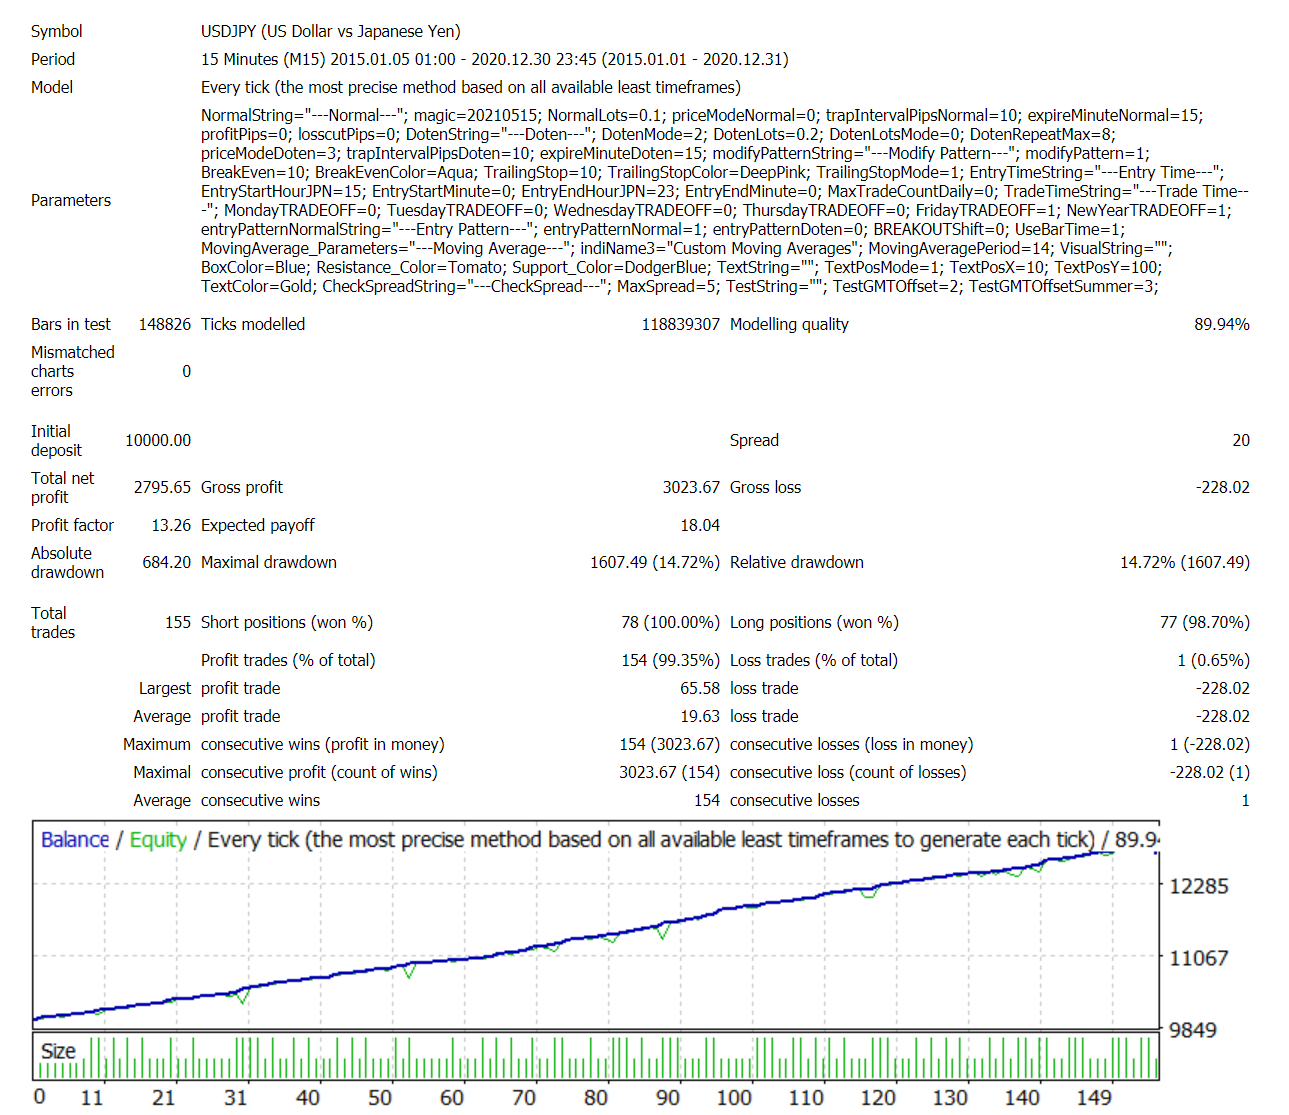Image resolution: width=1289 pixels, height=1115 pixels.
Task: Click the "Ticks modelled" label
Action: click(x=253, y=325)
